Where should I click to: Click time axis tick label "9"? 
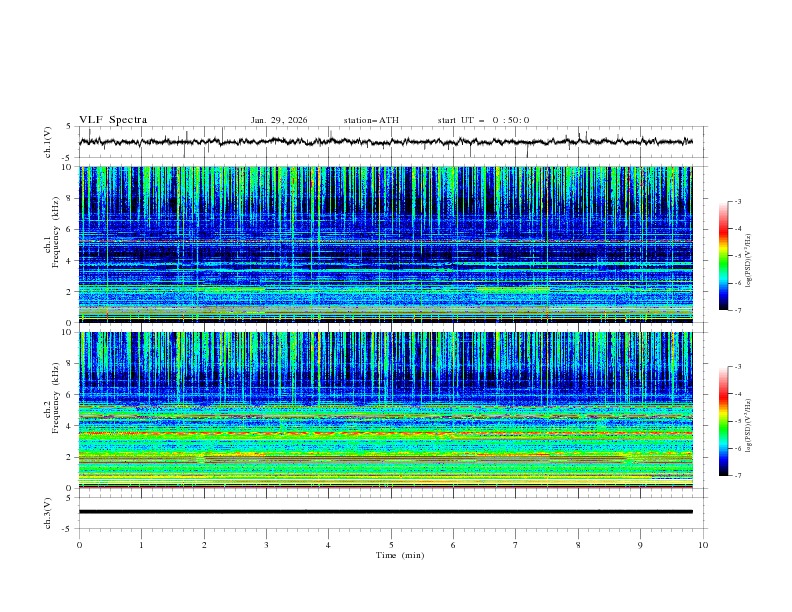[x=640, y=545]
